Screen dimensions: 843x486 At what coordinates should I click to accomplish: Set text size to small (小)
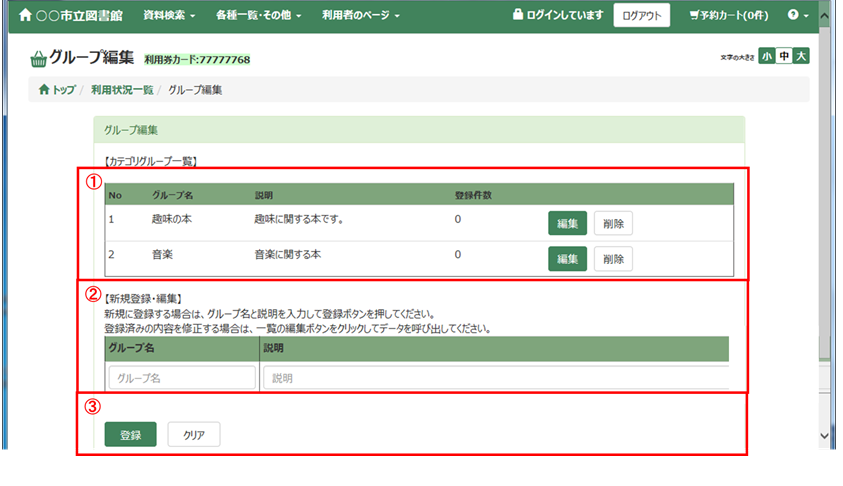(x=766, y=56)
